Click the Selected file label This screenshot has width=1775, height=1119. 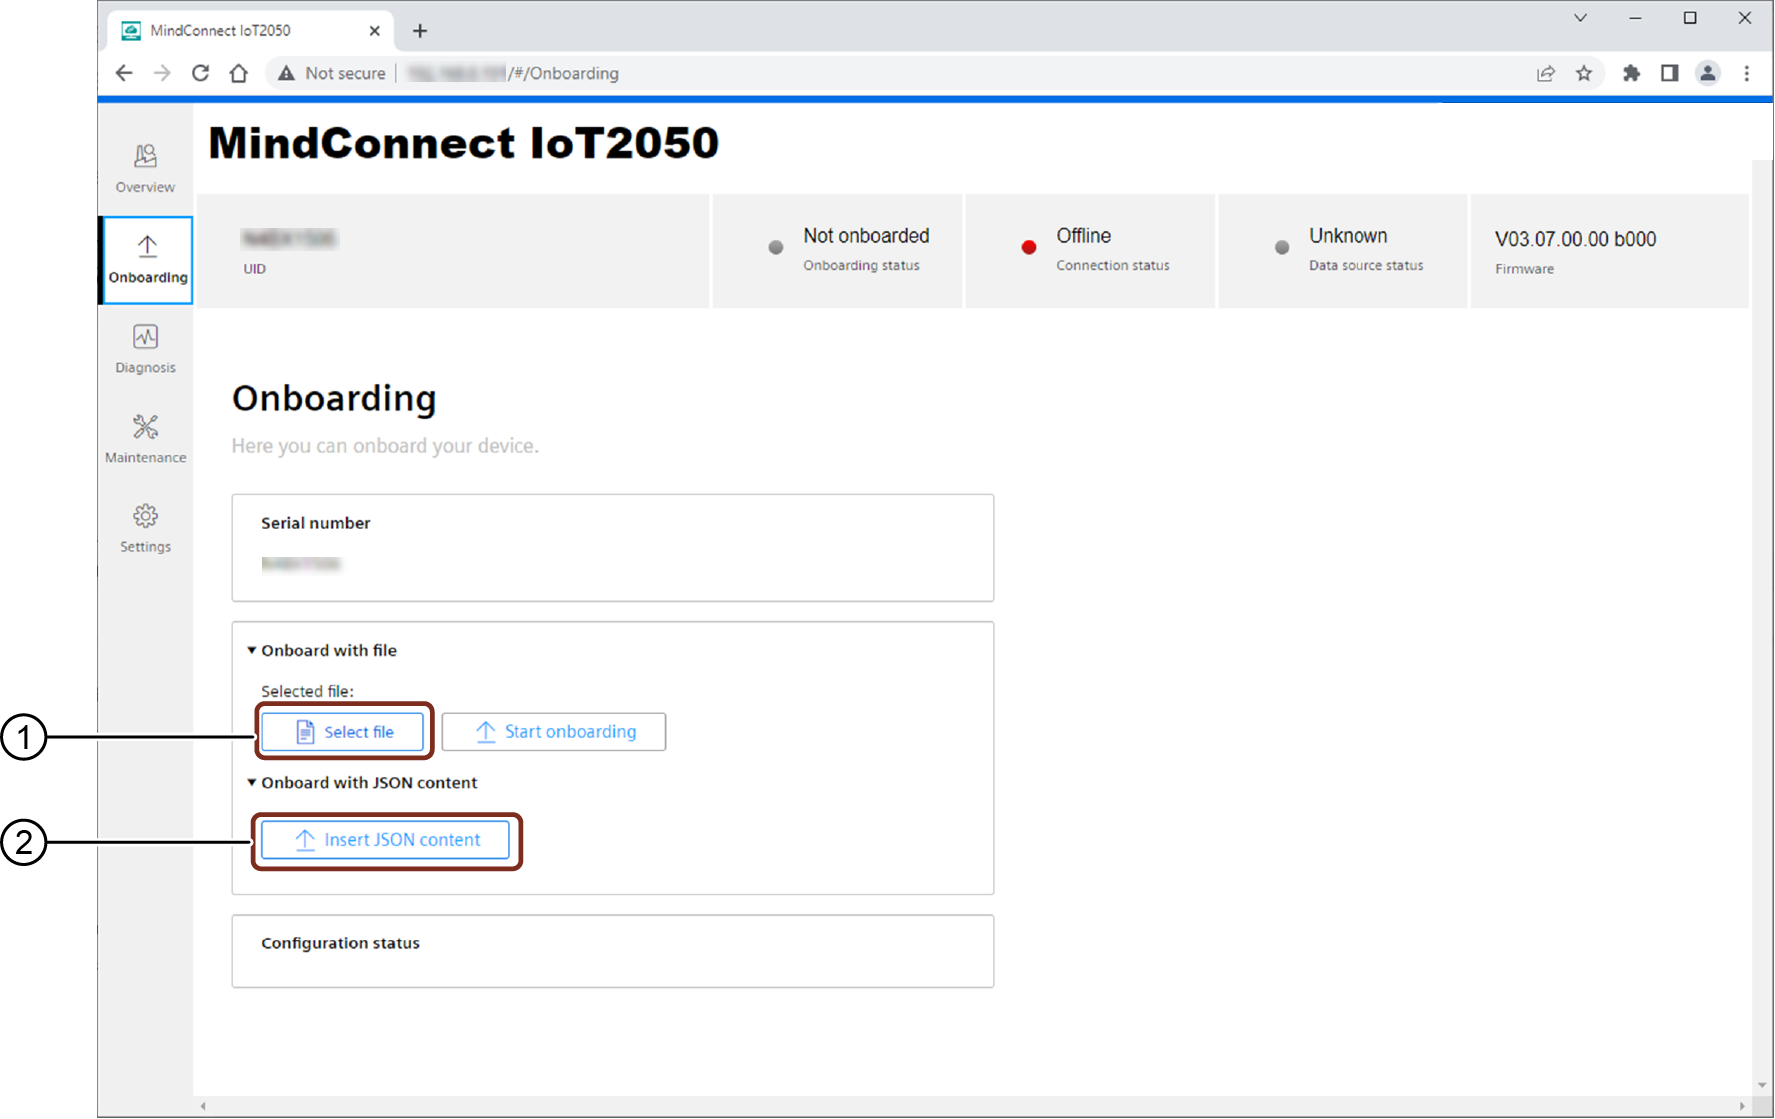tap(307, 691)
